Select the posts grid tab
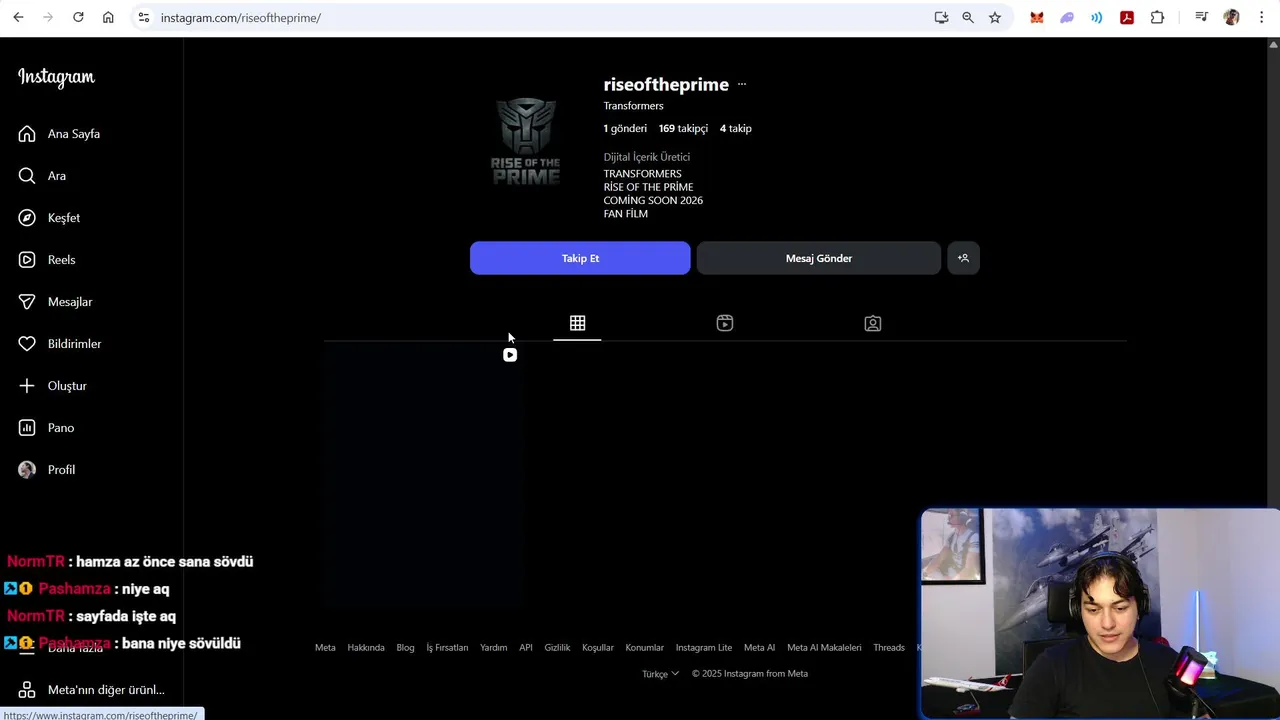1280x720 pixels. point(577,323)
